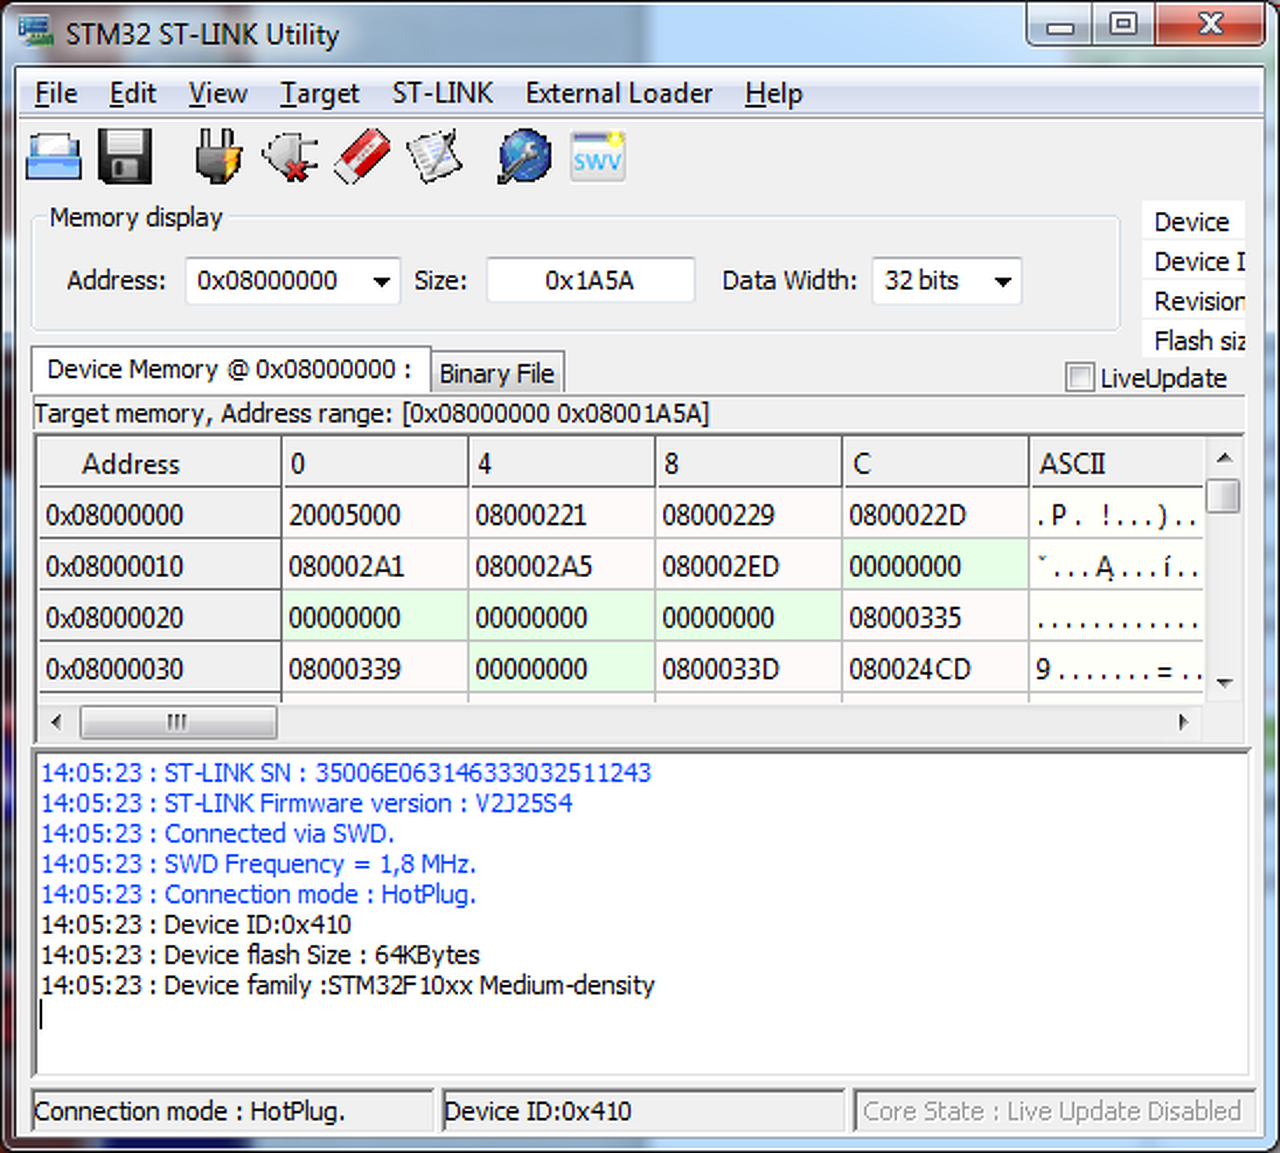Screen dimensions: 1280x1153
Task: Minimize the ST-LINK Utility window
Action: [1061, 26]
